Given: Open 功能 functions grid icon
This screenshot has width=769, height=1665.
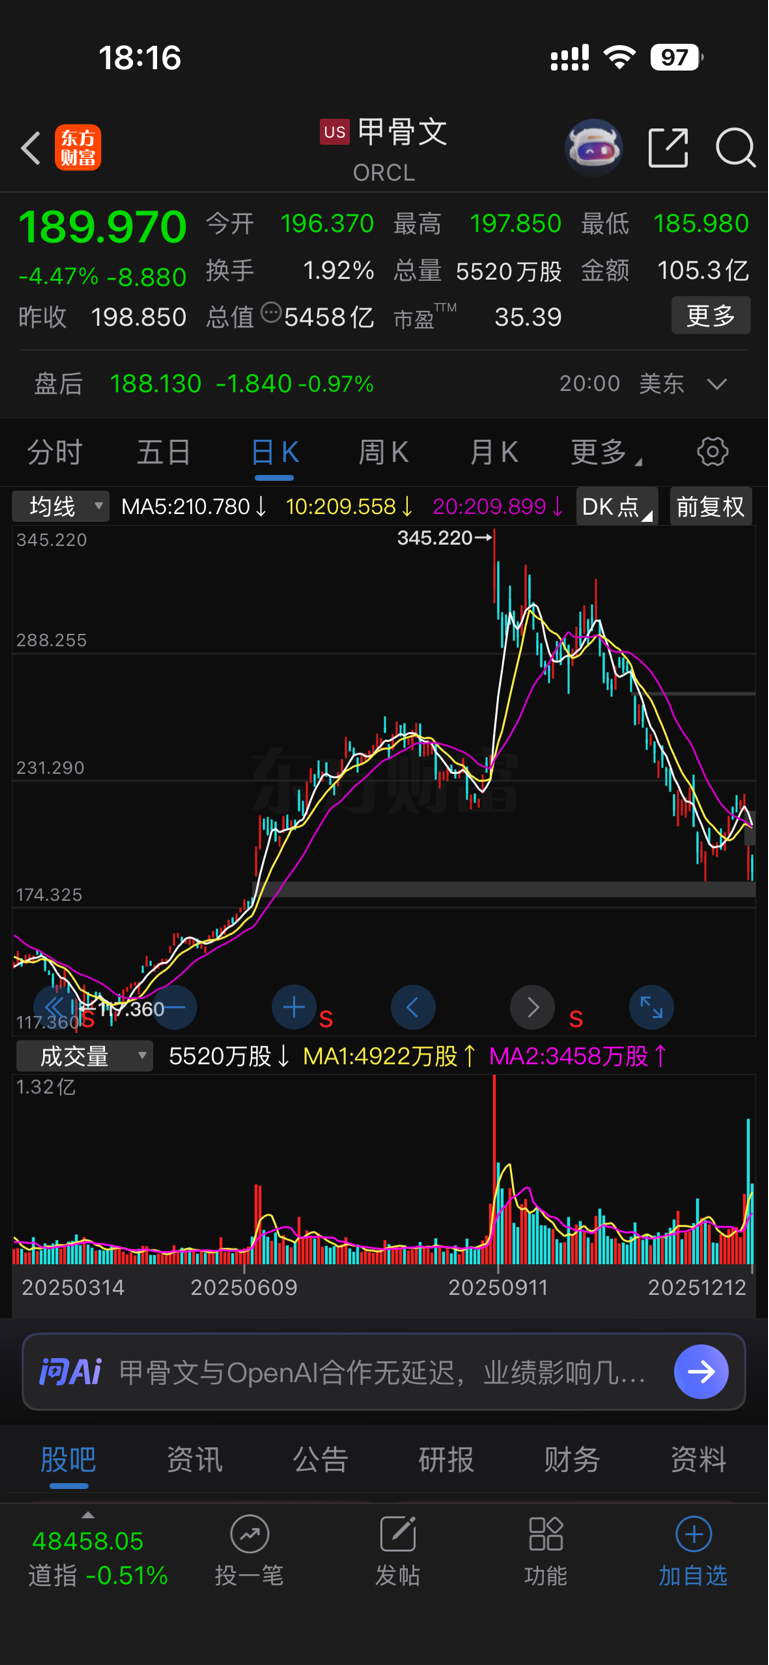Looking at the screenshot, I should pyautogui.click(x=546, y=1533).
